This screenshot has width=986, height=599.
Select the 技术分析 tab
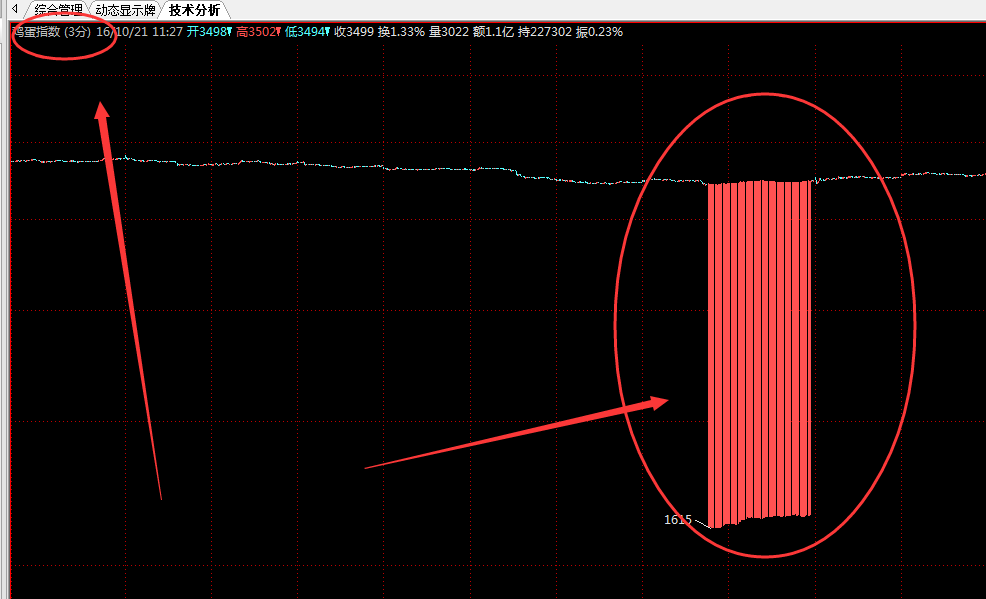point(194,10)
